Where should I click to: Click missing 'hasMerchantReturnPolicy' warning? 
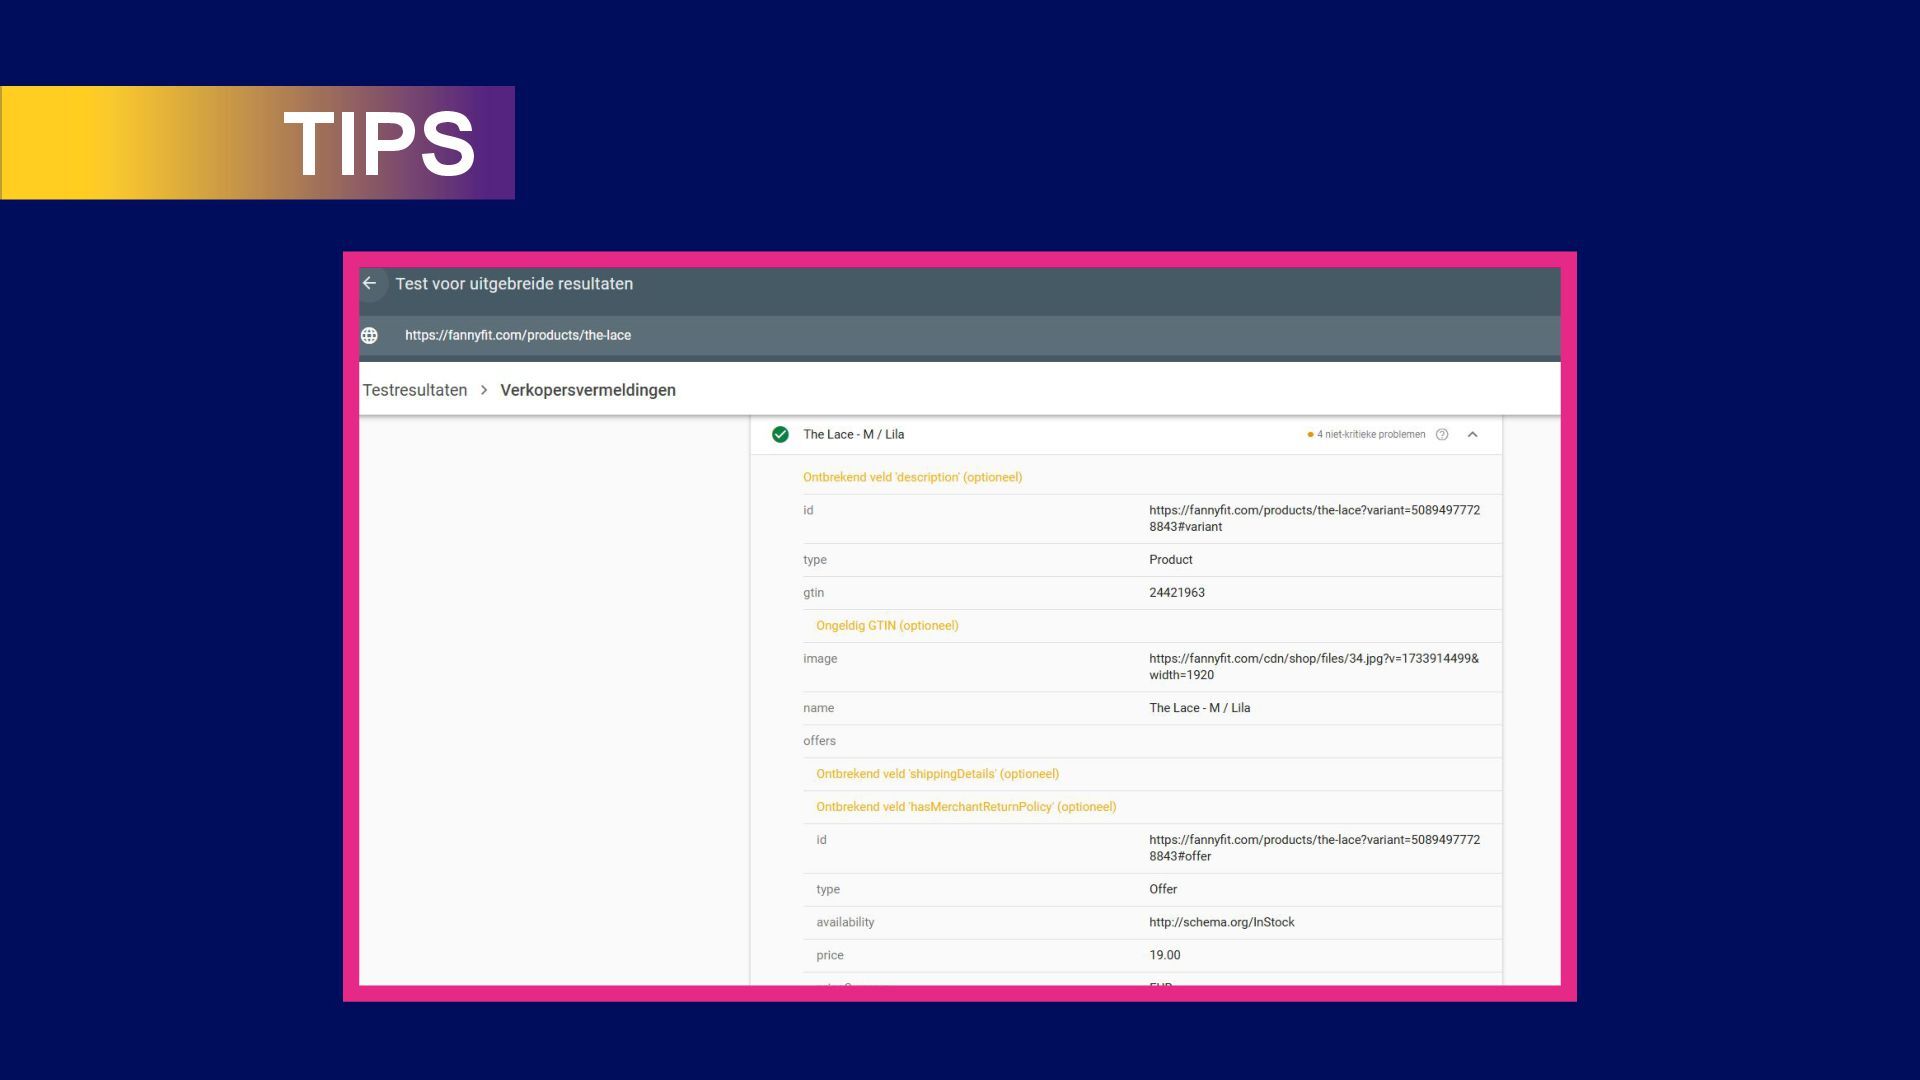click(x=965, y=807)
